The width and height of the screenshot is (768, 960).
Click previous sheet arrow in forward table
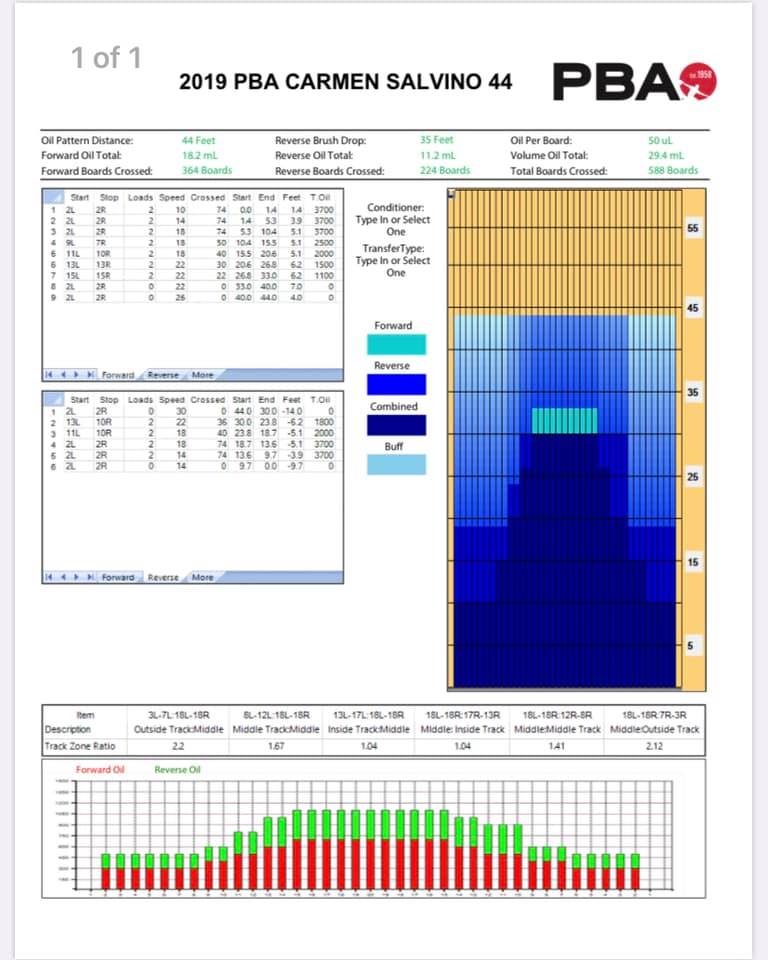(x=63, y=375)
